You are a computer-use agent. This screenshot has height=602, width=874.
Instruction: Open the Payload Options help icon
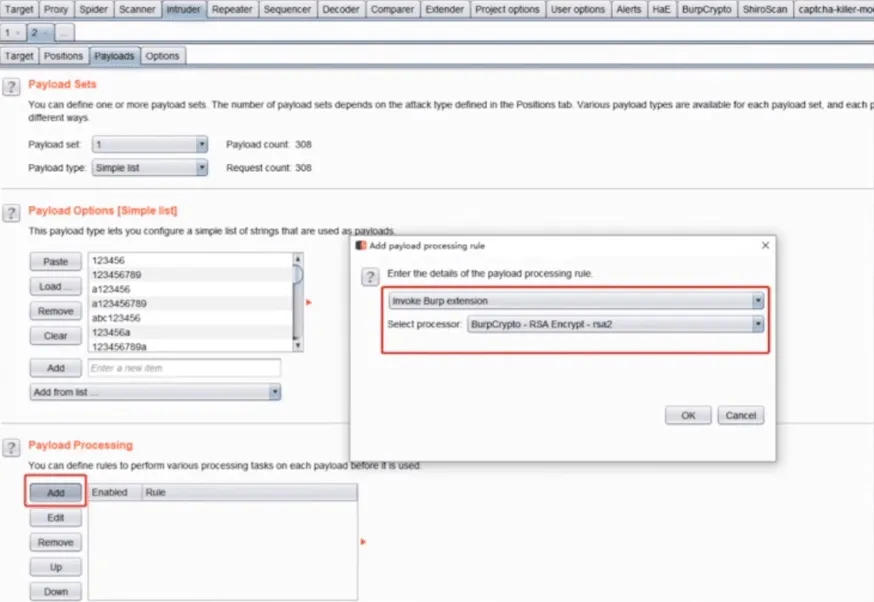pos(11,213)
